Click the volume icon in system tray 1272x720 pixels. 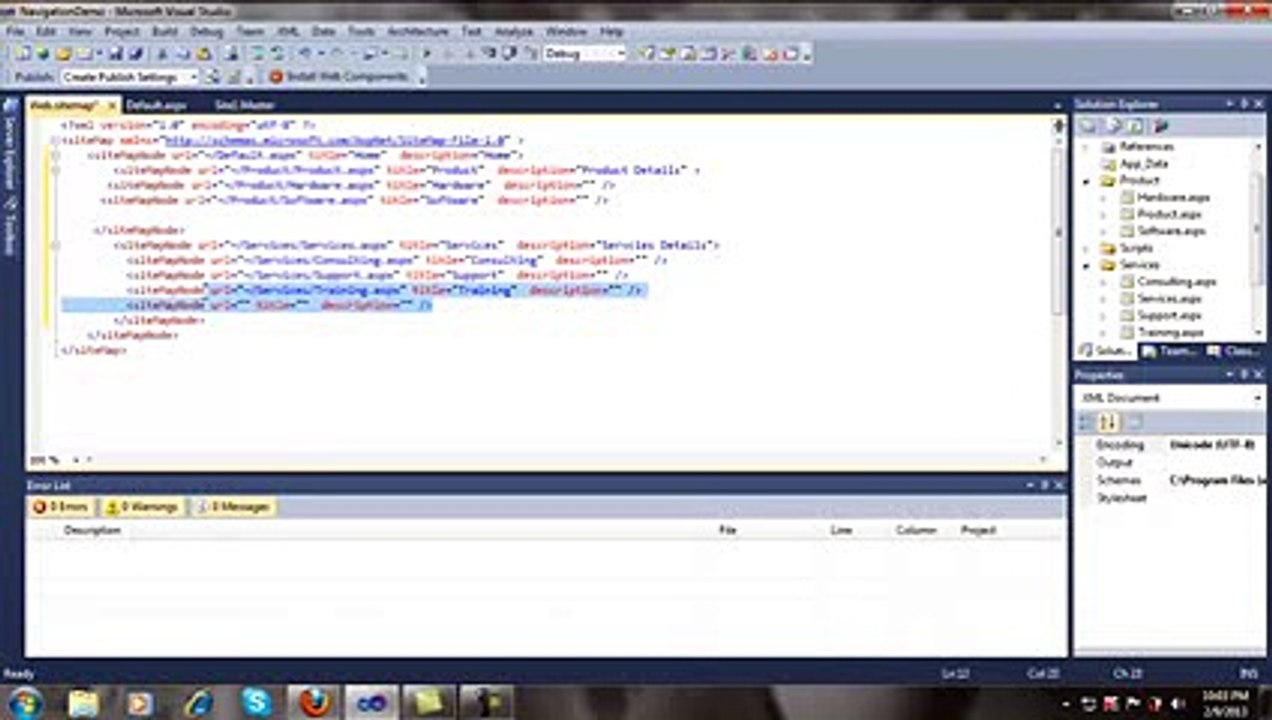pyautogui.click(x=1176, y=703)
